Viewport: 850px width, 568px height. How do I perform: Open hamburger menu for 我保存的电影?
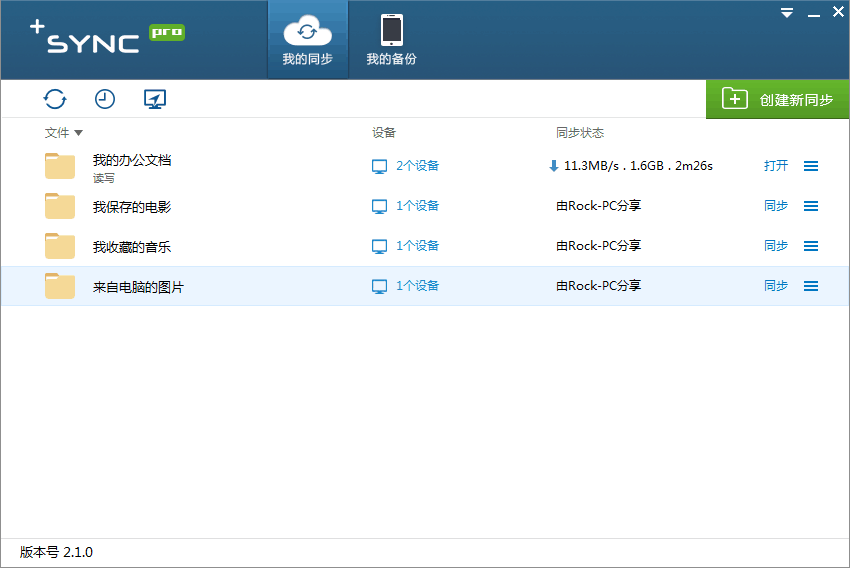(811, 206)
